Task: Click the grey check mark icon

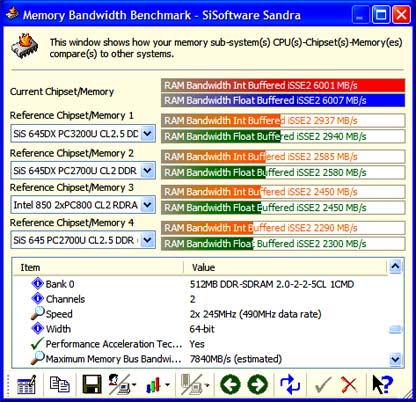Action: [x=323, y=385]
